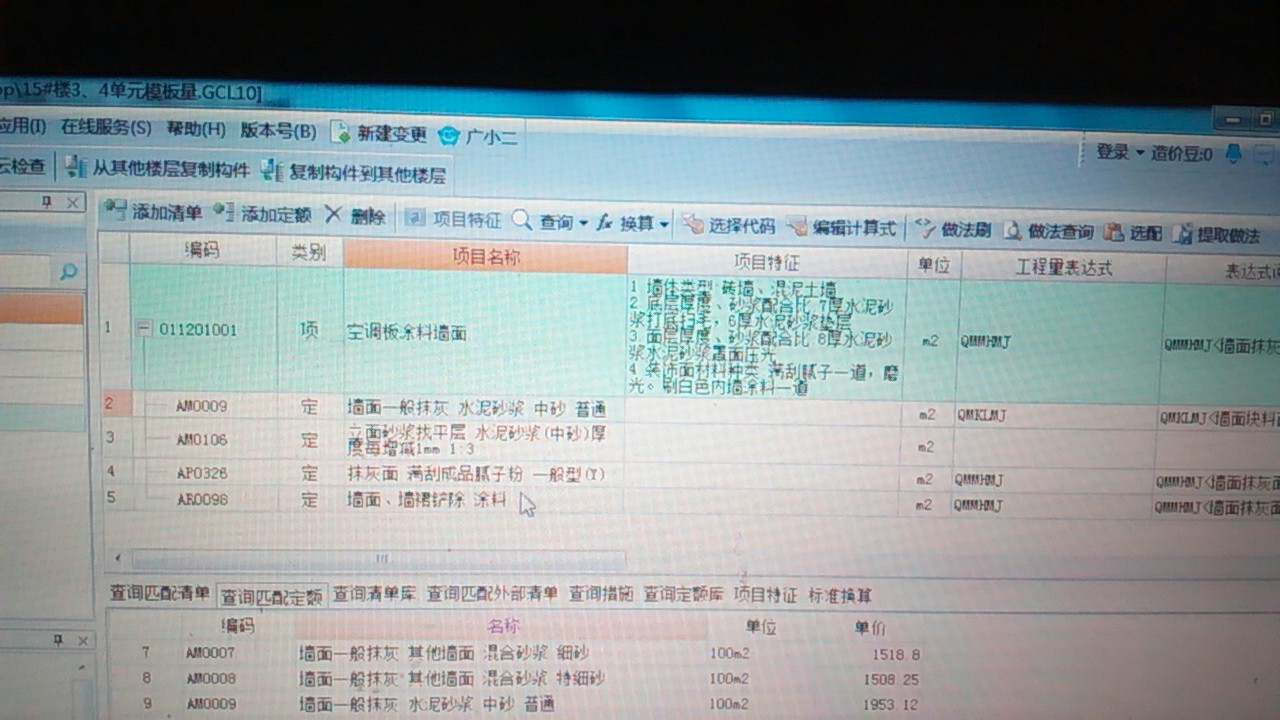
Task: Switch to 查询定额库 tab
Action: click(x=684, y=595)
